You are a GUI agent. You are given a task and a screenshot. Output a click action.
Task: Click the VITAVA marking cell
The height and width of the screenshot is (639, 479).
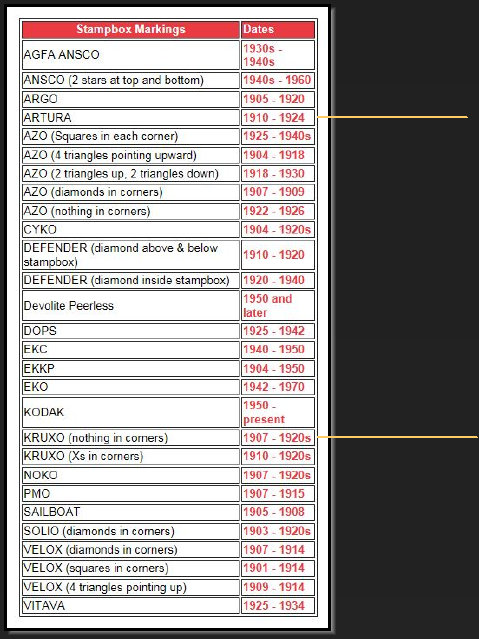point(130,606)
